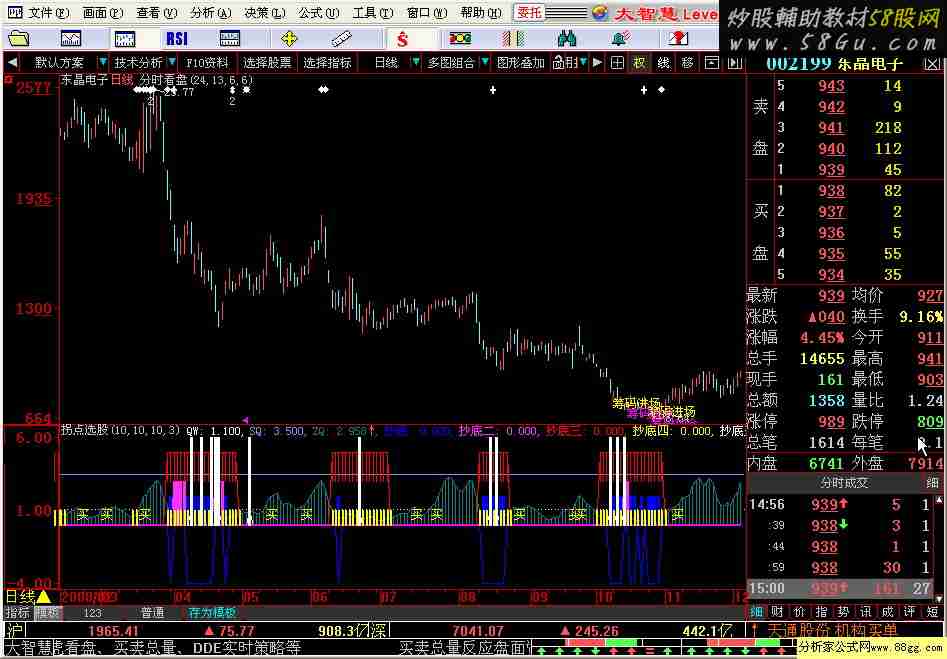Image resolution: width=947 pixels, height=659 pixels.
Task: Expand the 默认方案 dropdown arrow
Action: coord(102,62)
